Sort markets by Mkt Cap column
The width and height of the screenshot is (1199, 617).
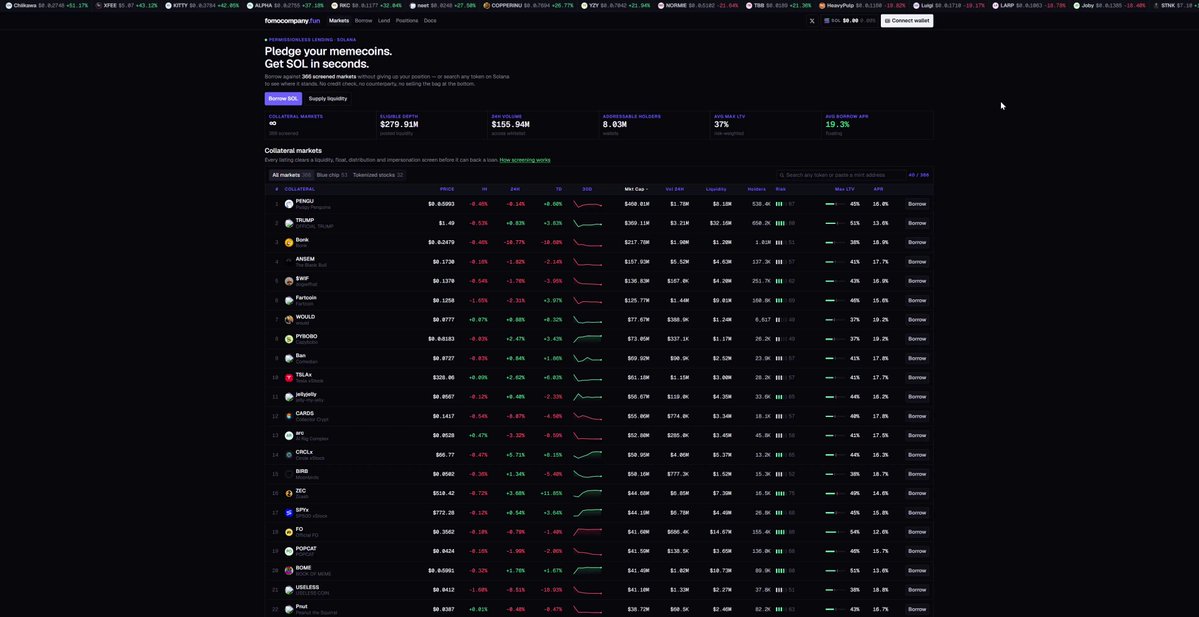pos(636,189)
